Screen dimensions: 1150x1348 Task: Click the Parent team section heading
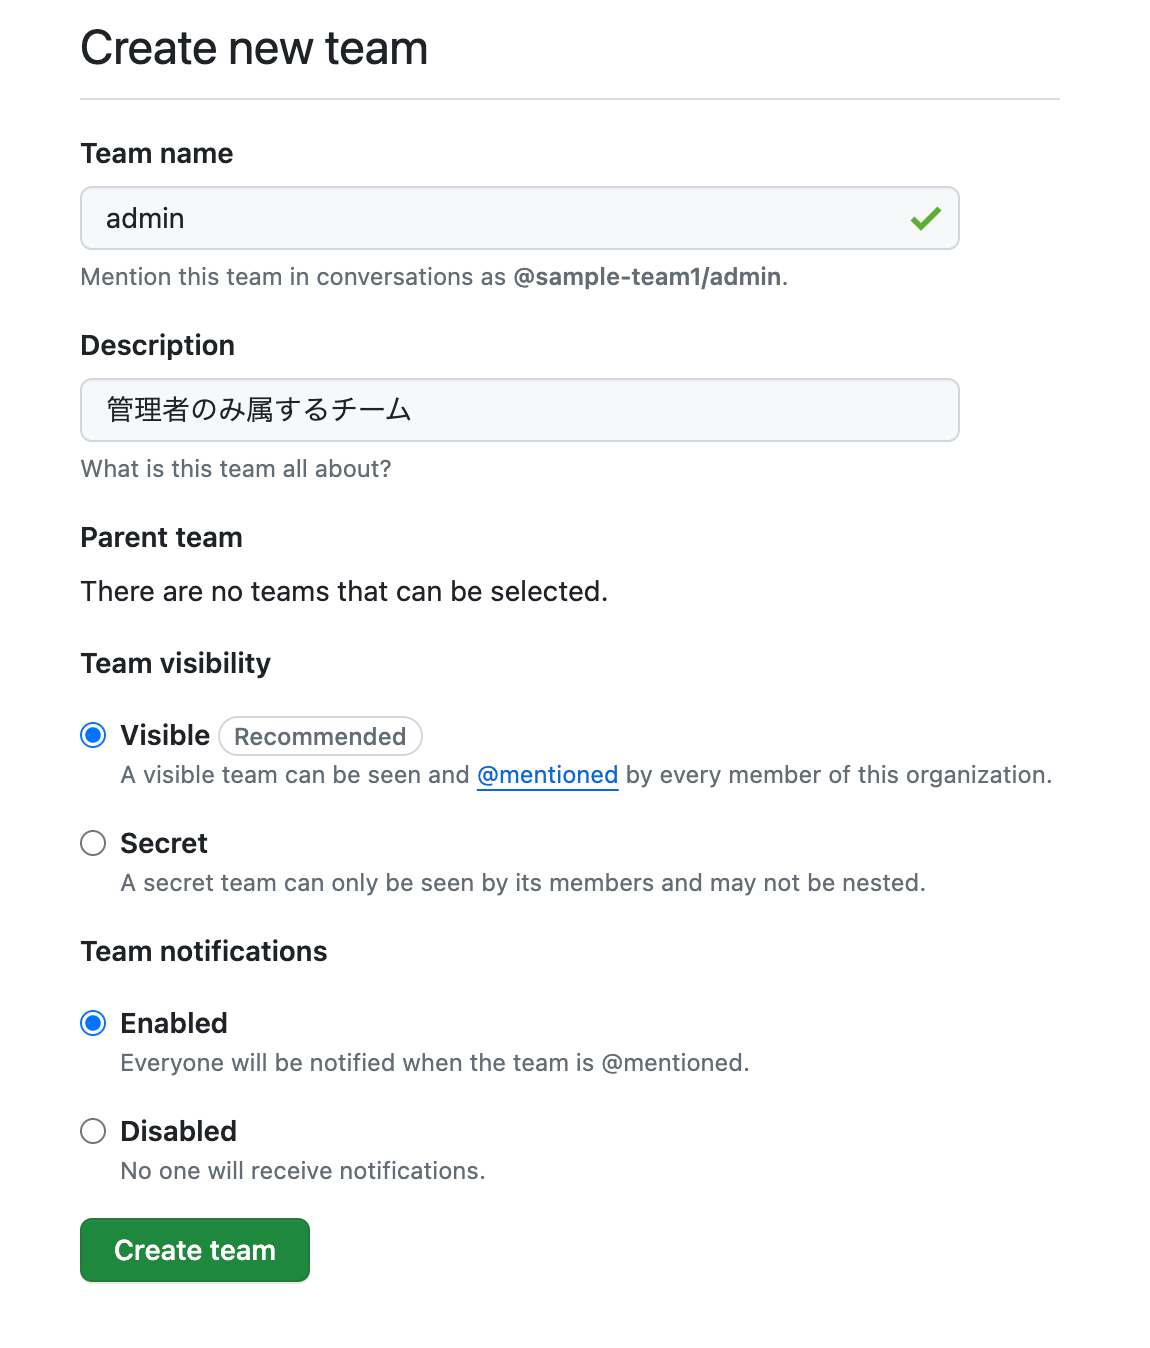[161, 537]
